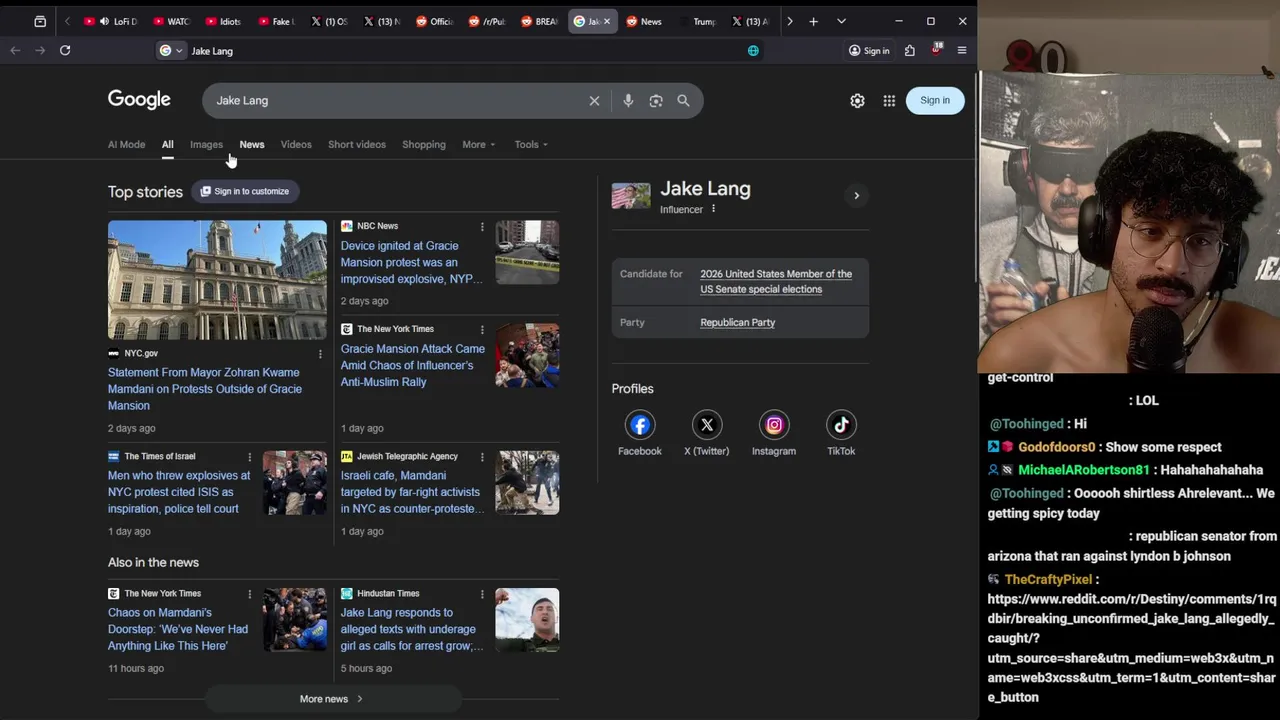Open the tab manager icon

tap(40, 21)
